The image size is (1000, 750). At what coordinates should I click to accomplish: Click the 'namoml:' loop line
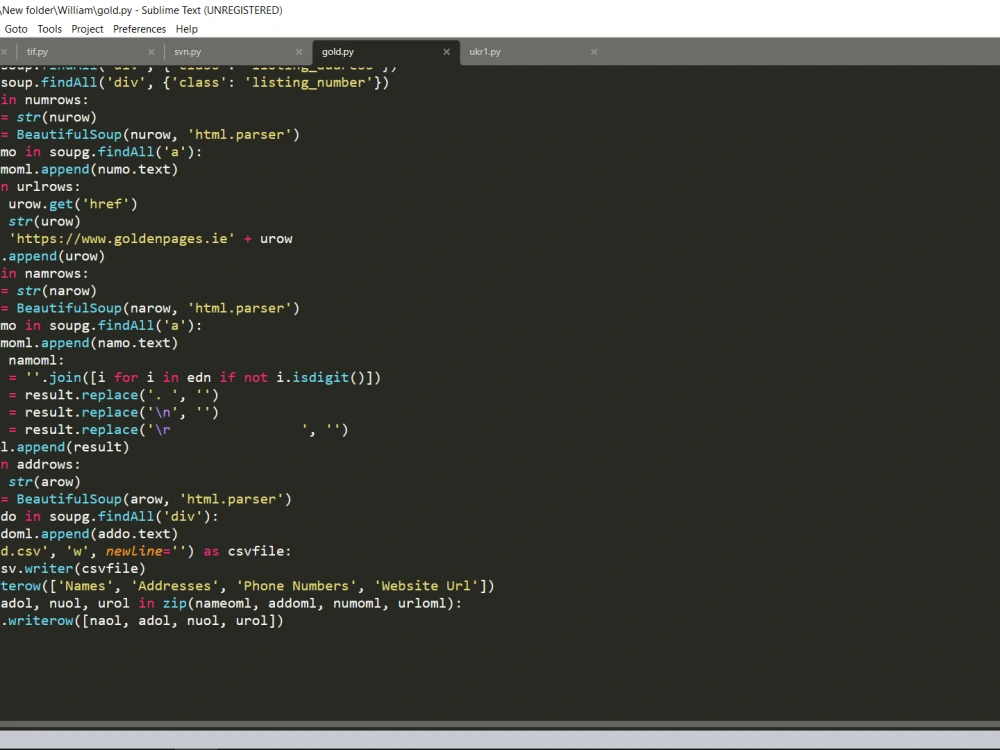[x=36, y=360]
